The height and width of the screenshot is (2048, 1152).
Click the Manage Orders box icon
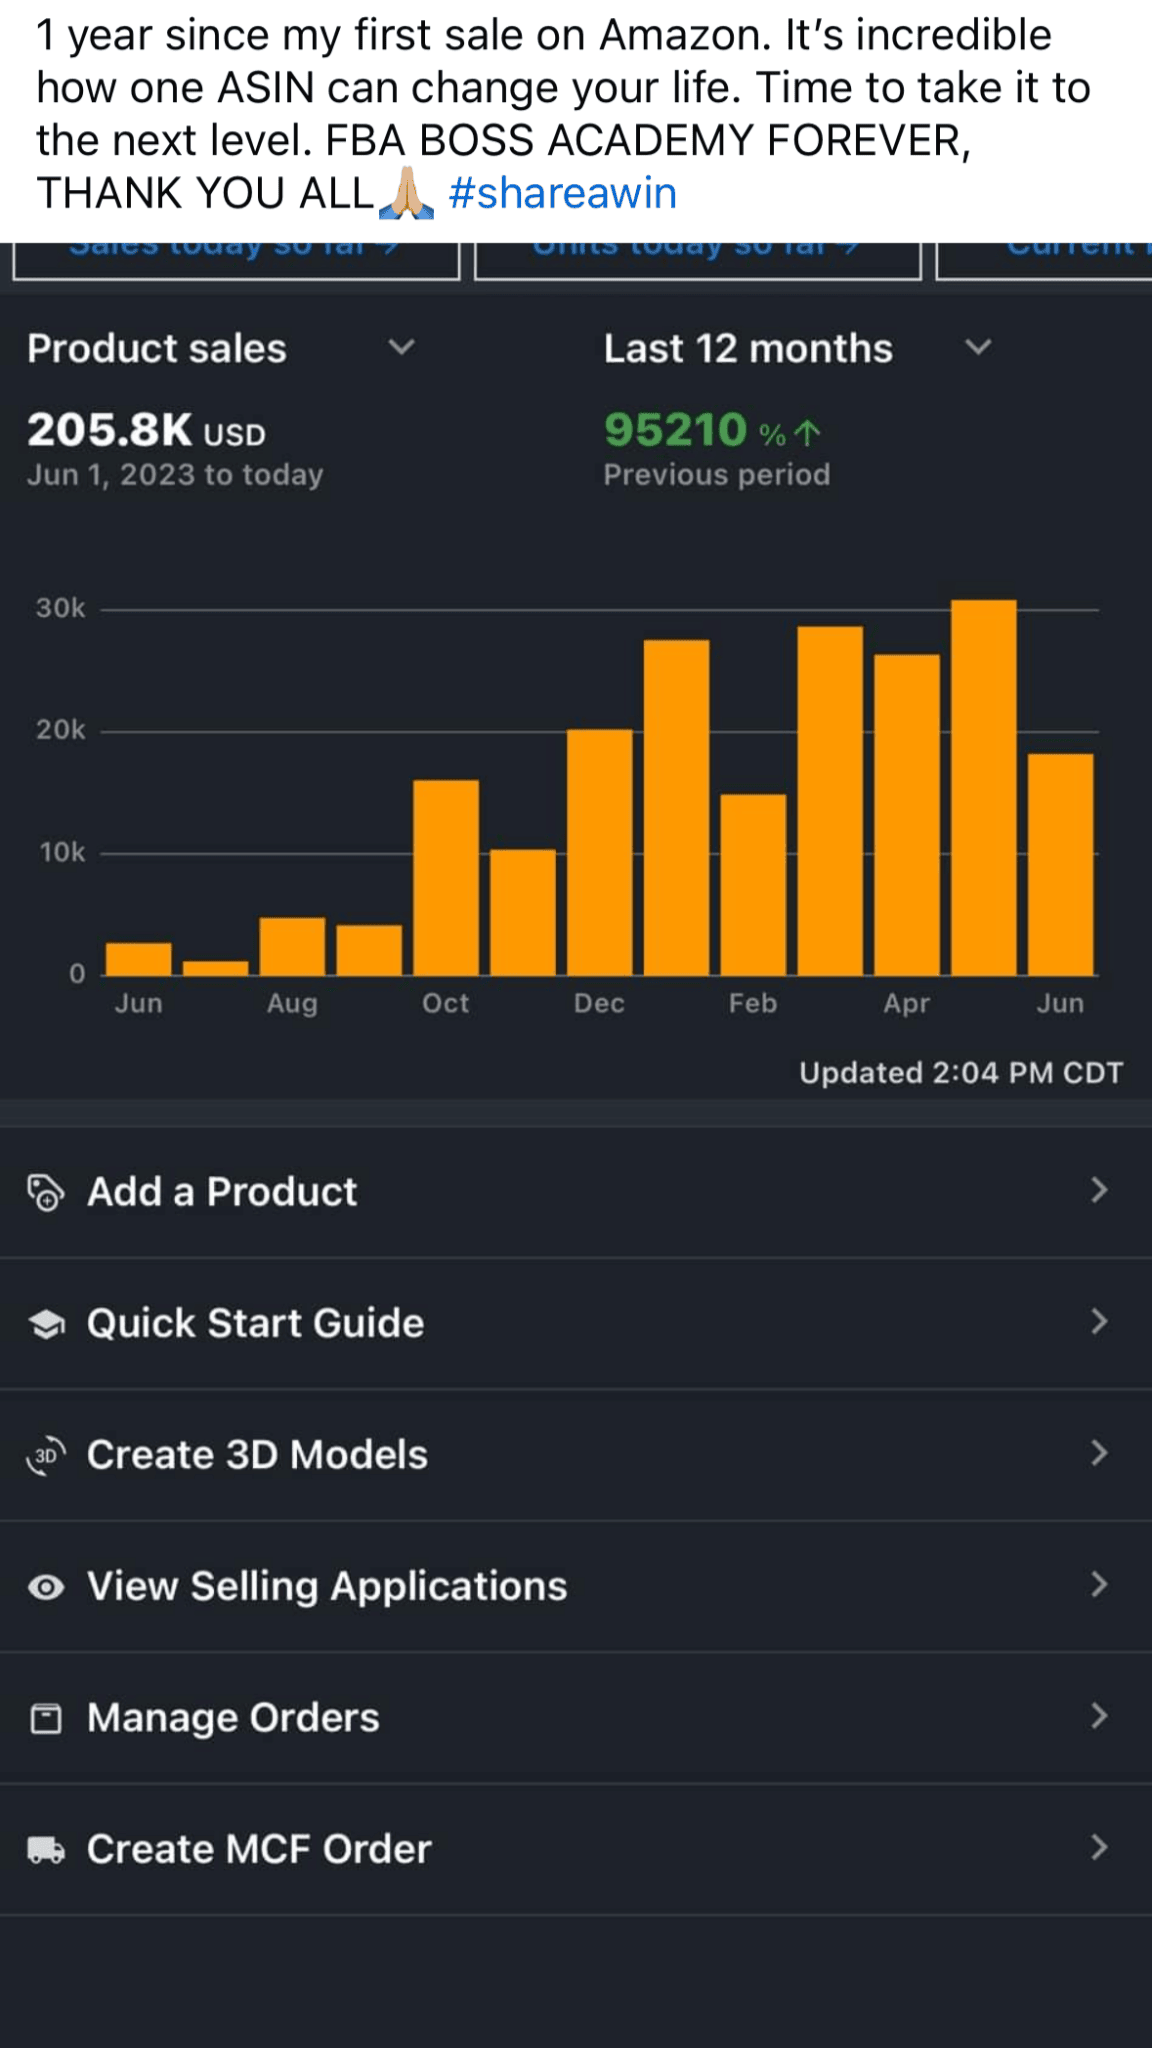pyautogui.click(x=46, y=1718)
